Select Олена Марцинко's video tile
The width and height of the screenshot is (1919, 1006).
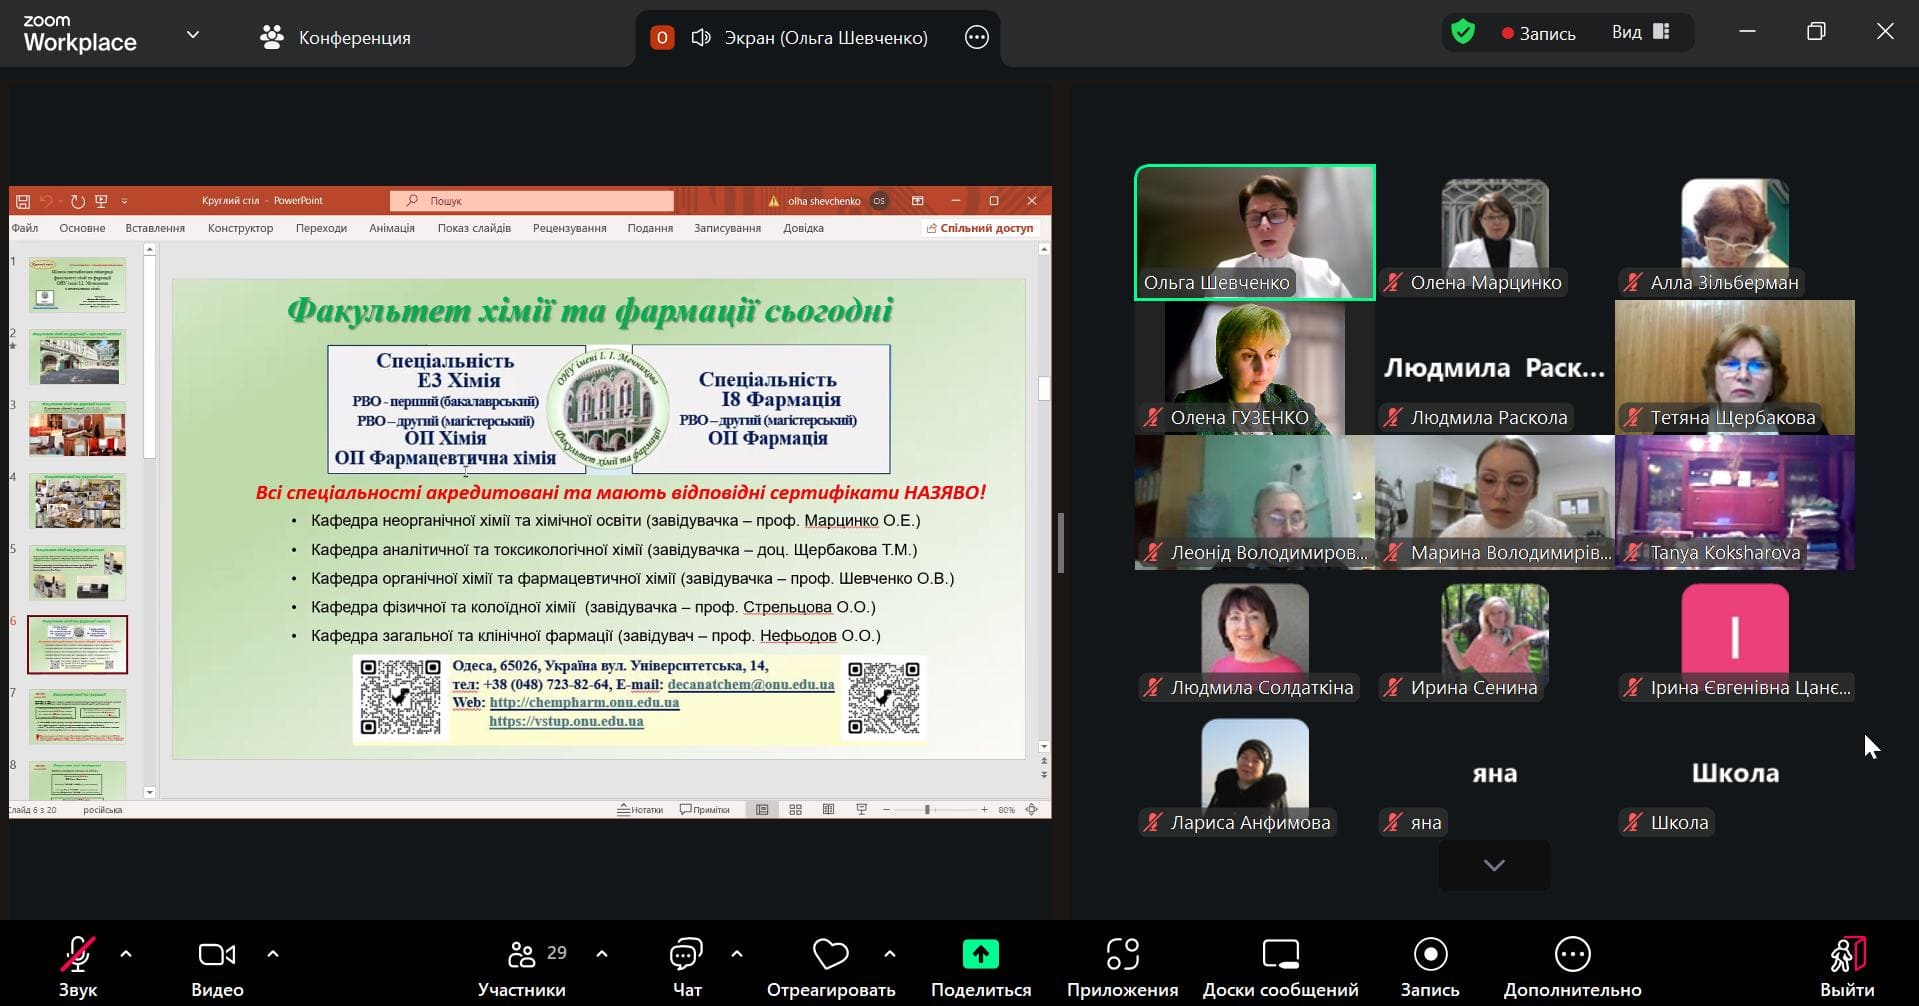pyautogui.click(x=1494, y=233)
